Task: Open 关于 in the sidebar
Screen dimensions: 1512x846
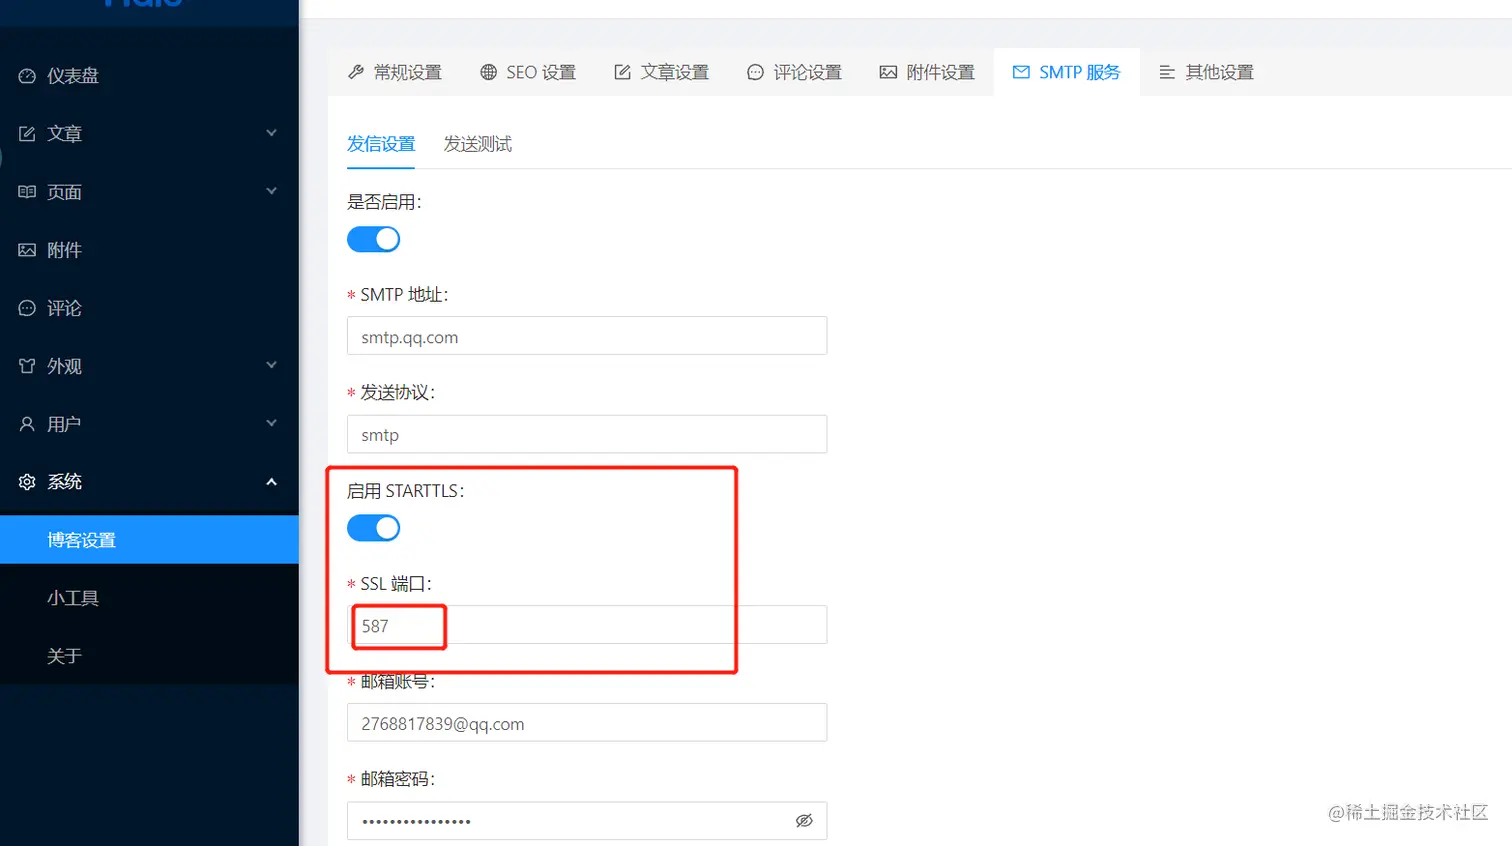Action: click(149, 656)
